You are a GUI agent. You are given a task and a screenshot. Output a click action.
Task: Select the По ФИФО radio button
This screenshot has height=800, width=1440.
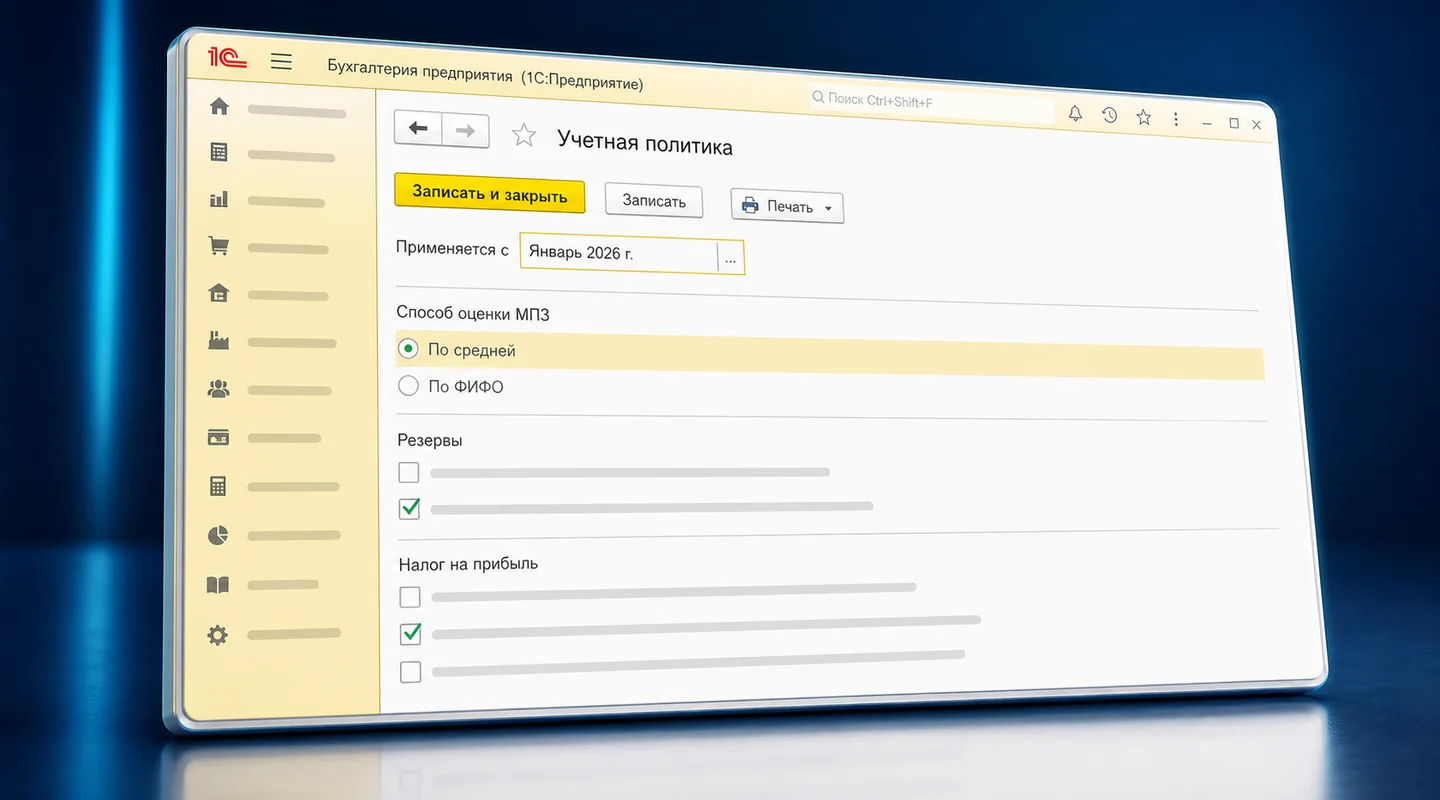pos(408,385)
